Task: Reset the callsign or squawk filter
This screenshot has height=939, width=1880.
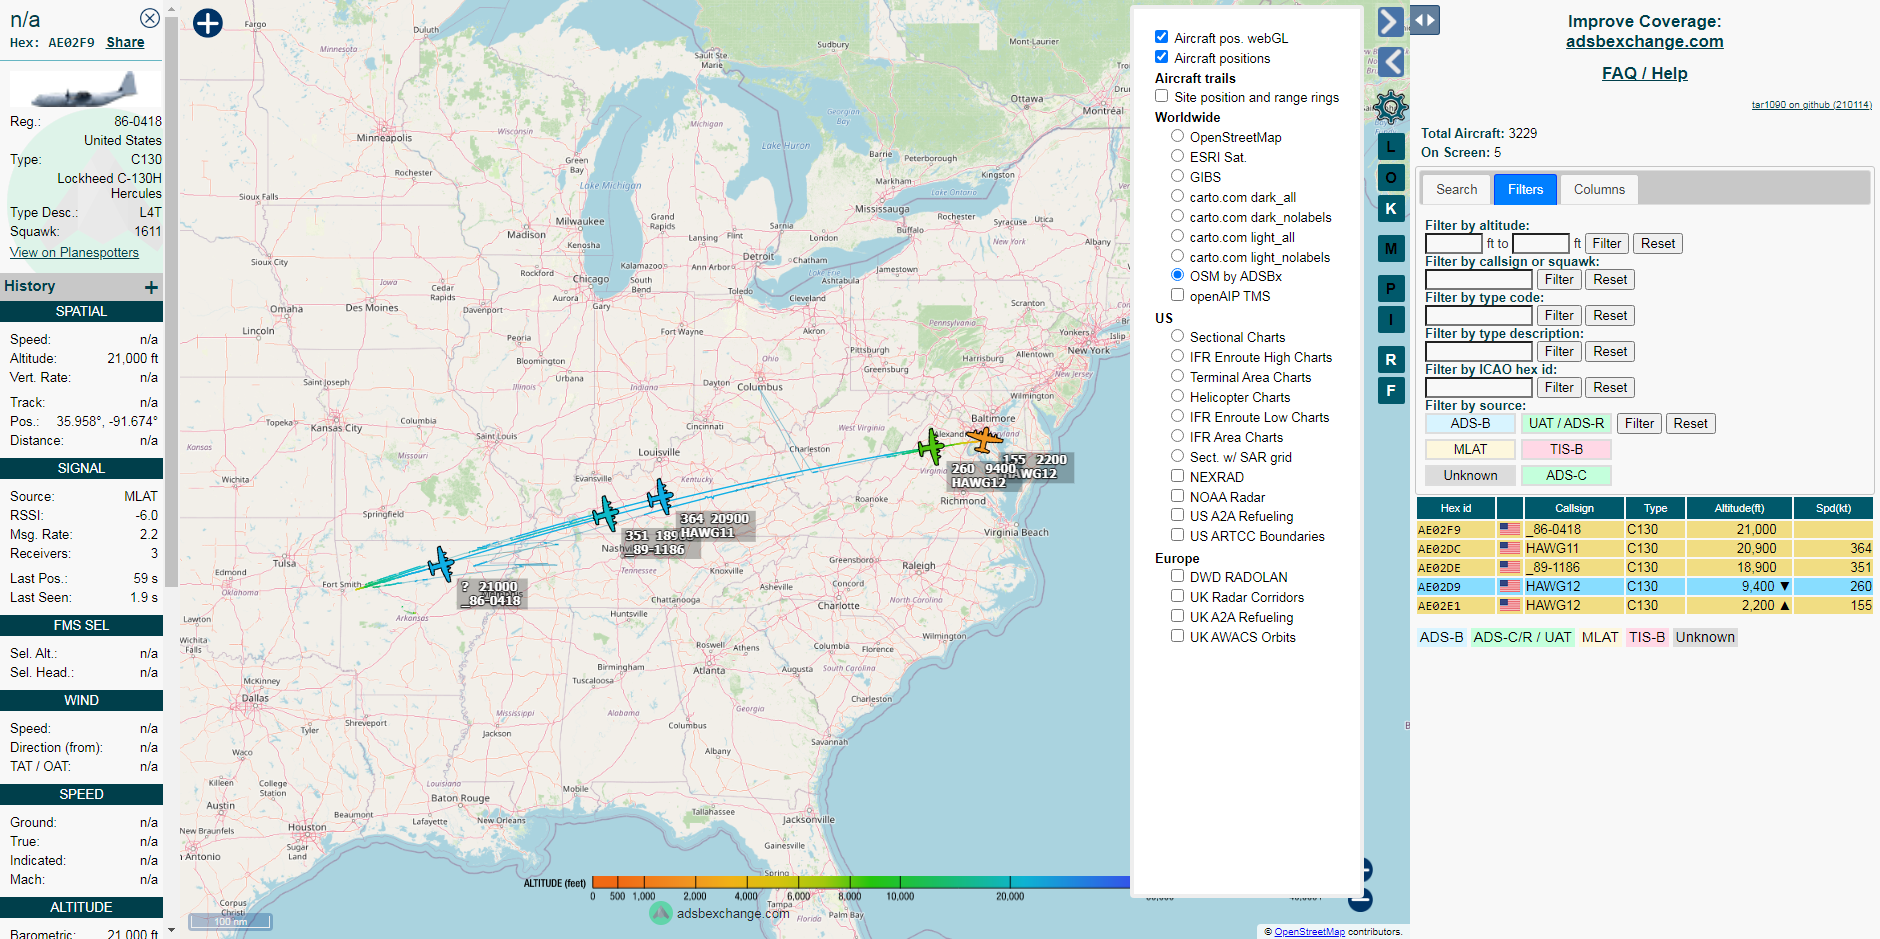Action: [1609, 279]
